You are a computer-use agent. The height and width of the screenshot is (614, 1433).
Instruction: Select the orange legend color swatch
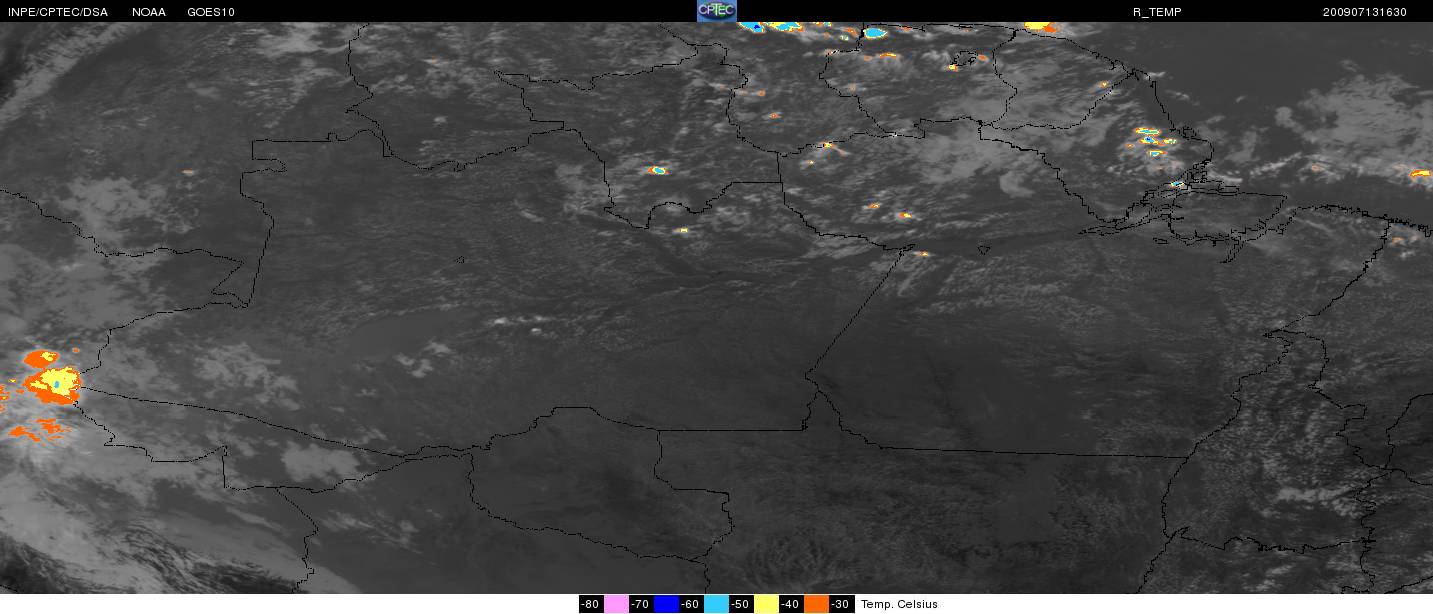click(x=816, y=604)
